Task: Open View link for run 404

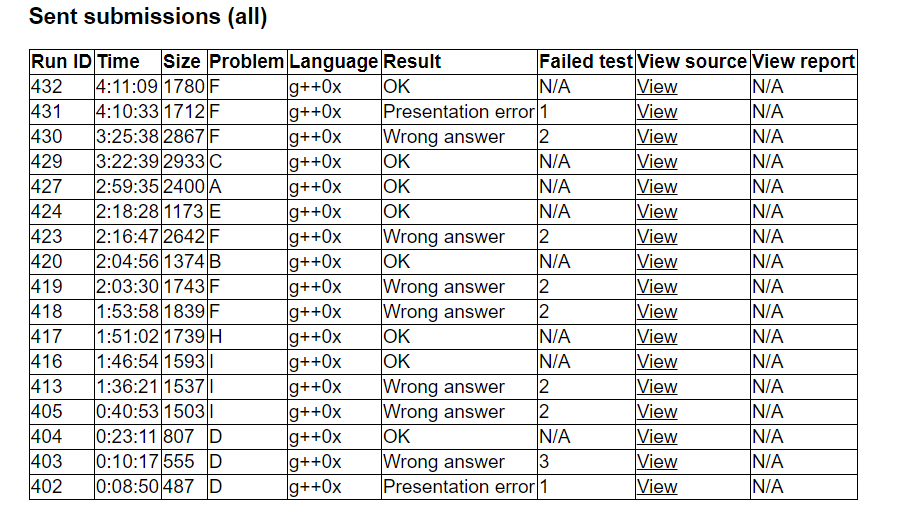Action: click(x=657, y=437)
